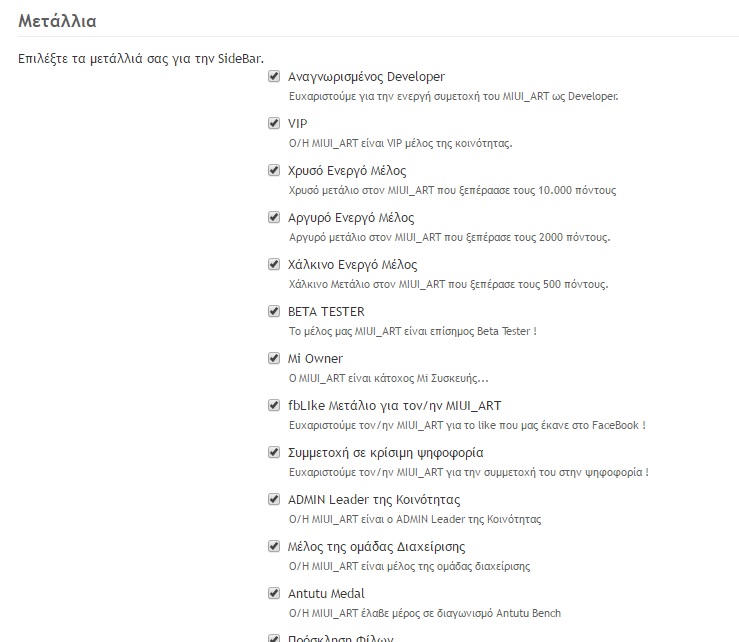The image size is (739, 642).
Task: Click the fbLike Μετάλλιο label text
Action: [394, 406]
